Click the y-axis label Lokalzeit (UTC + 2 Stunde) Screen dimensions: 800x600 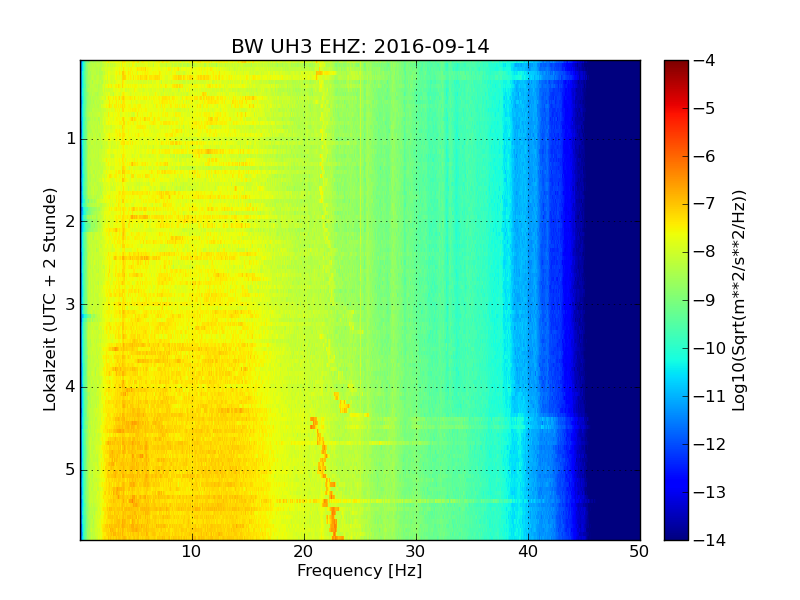coord(49,299)
